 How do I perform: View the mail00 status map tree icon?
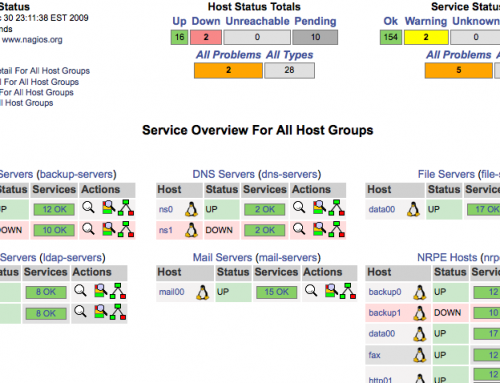[348, 291]
